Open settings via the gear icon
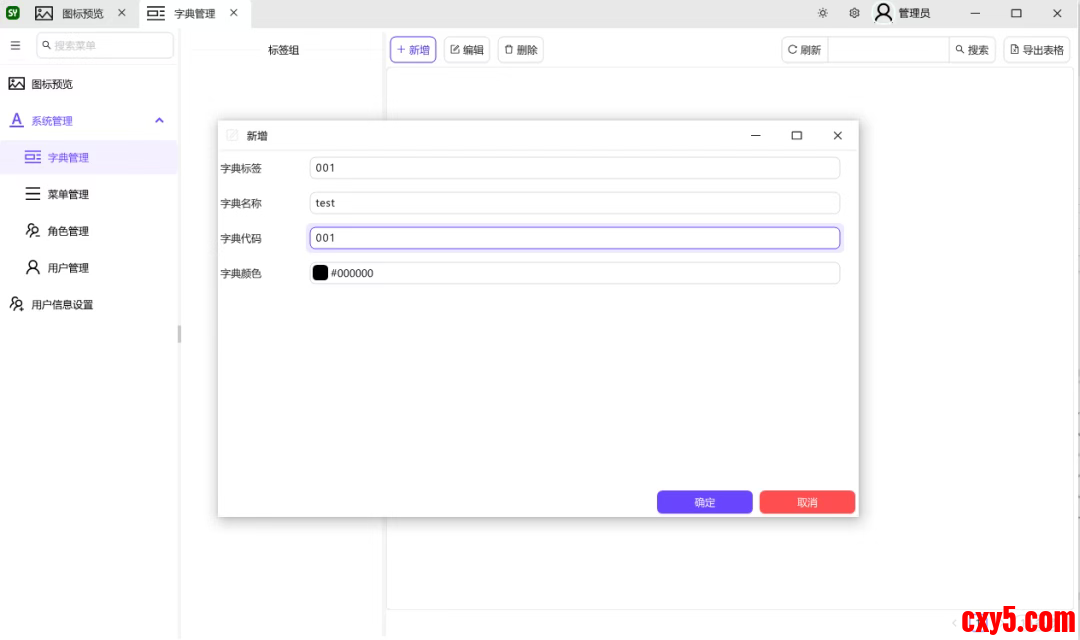The width and height of the screenshot is (1080, 640). click(854, 13)
